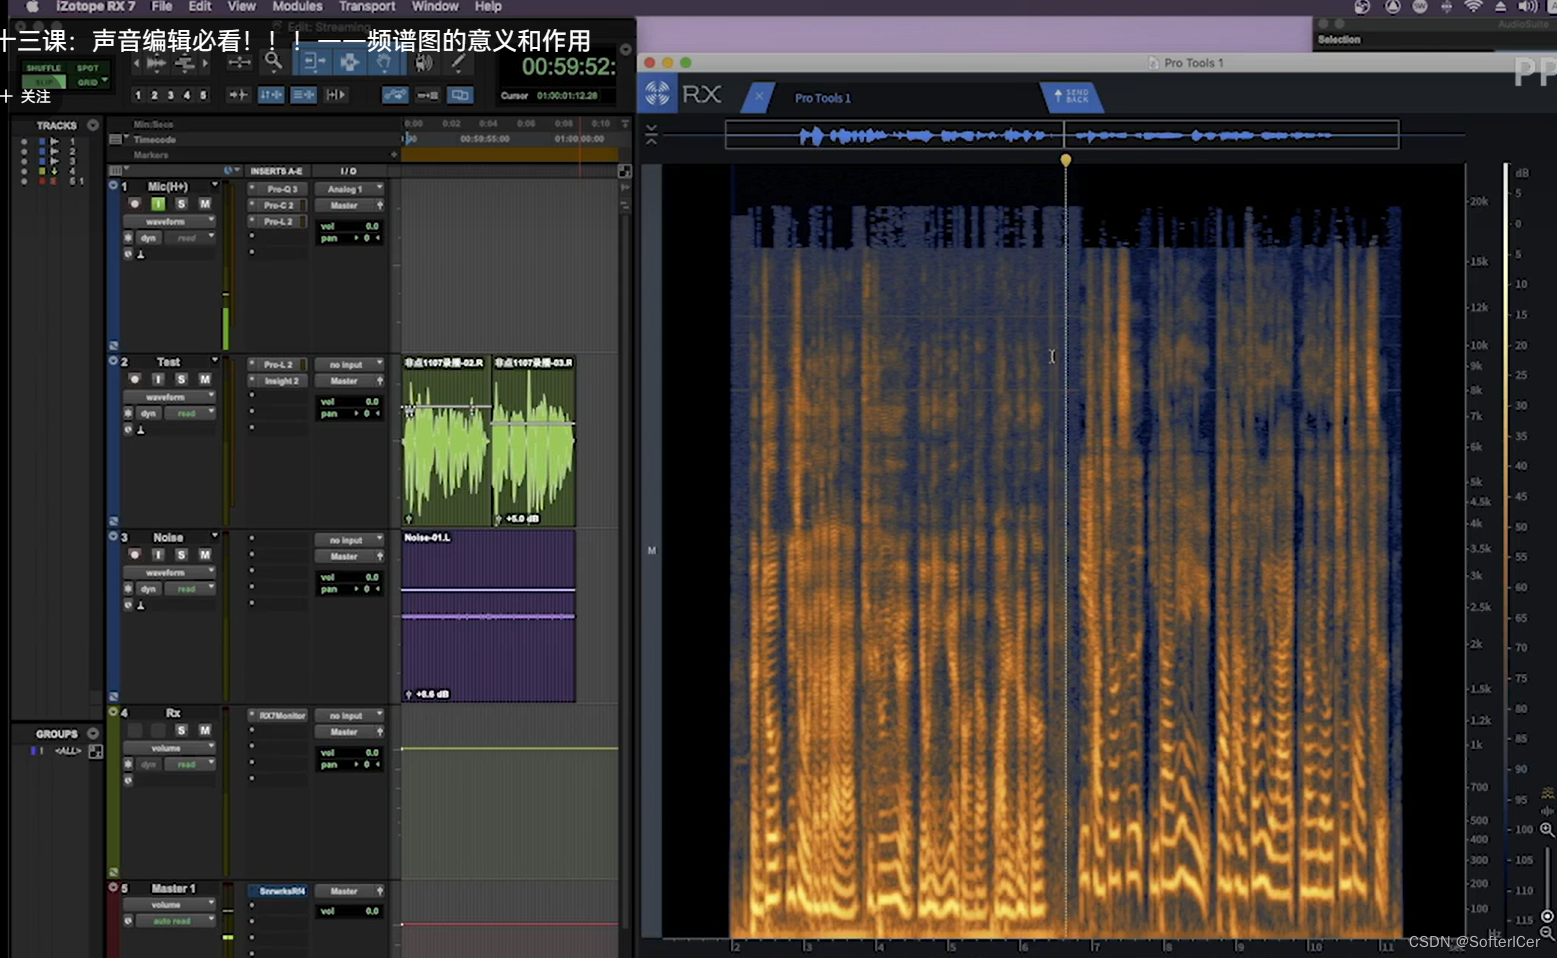Open Grid mode dropdown arrow
Image resolution: width=1557 pixels, height=958 pixels.
click(x=105, y=82)
